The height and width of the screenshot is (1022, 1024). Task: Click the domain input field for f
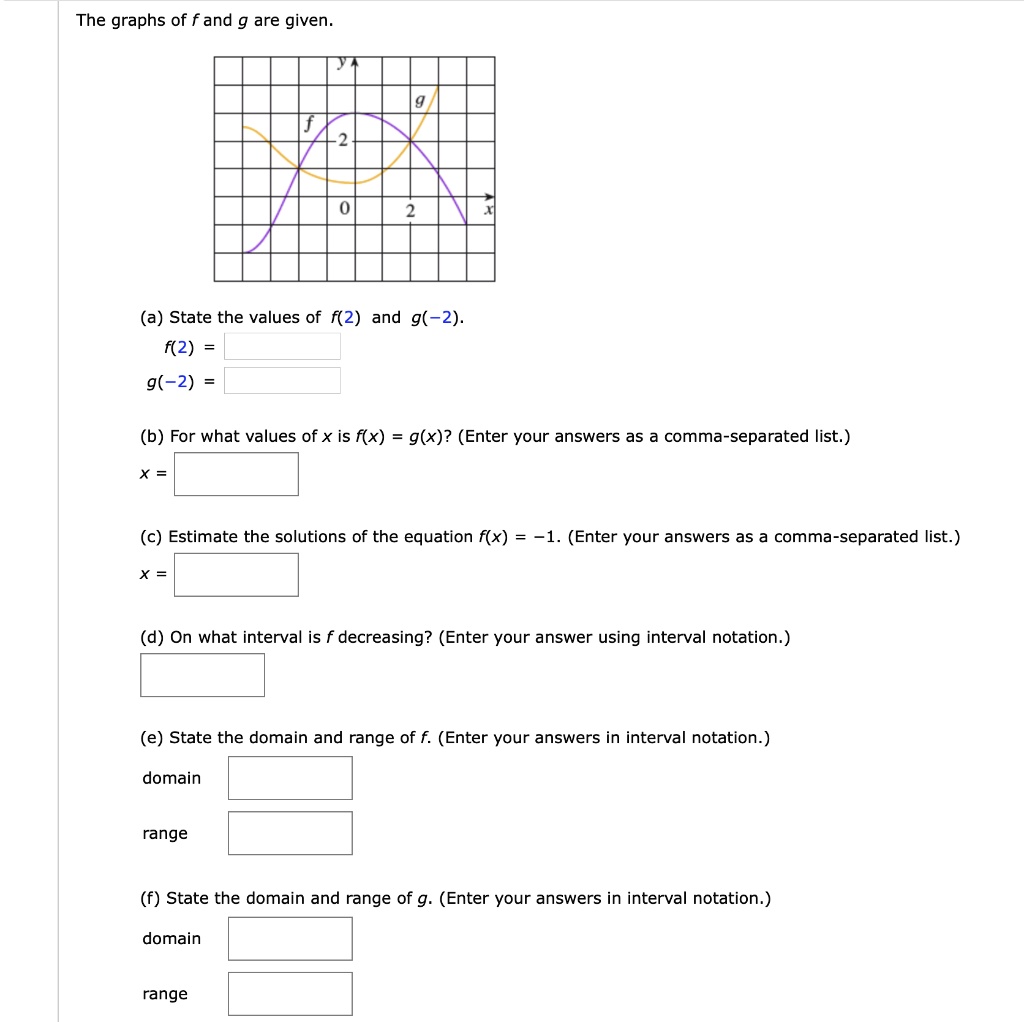[x=290, y=777]
